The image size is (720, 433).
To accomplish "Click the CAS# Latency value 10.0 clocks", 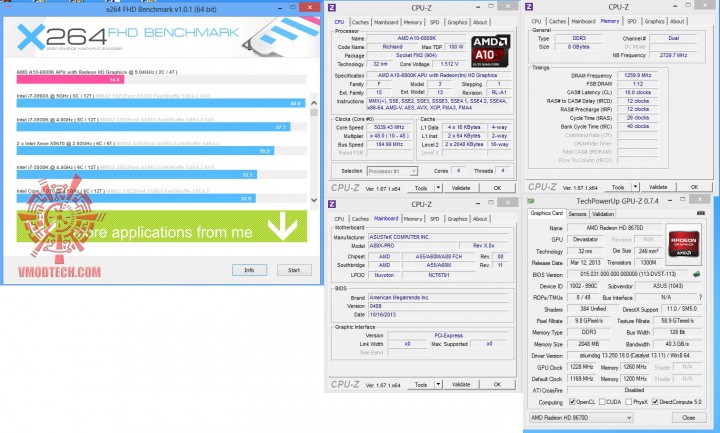I will (x=638, y=92).
